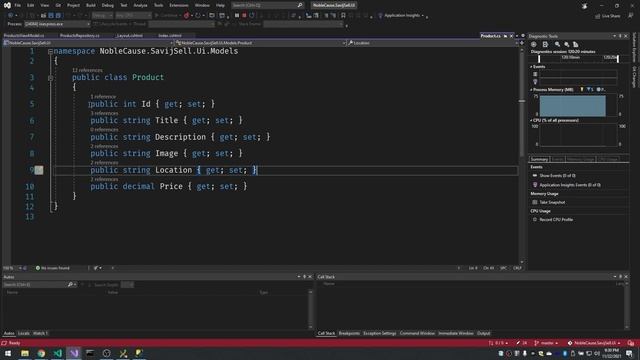Open the Tools menu
This screenshot has width=640, height=360.
point(158,5)
